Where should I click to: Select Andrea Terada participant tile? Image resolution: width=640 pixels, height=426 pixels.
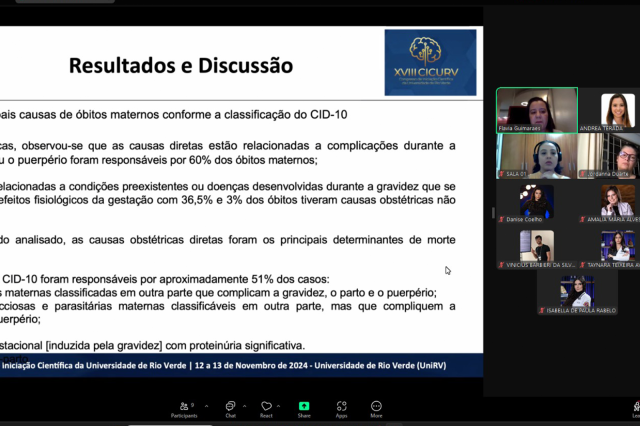pyautogui.click(x=617, y=110)
